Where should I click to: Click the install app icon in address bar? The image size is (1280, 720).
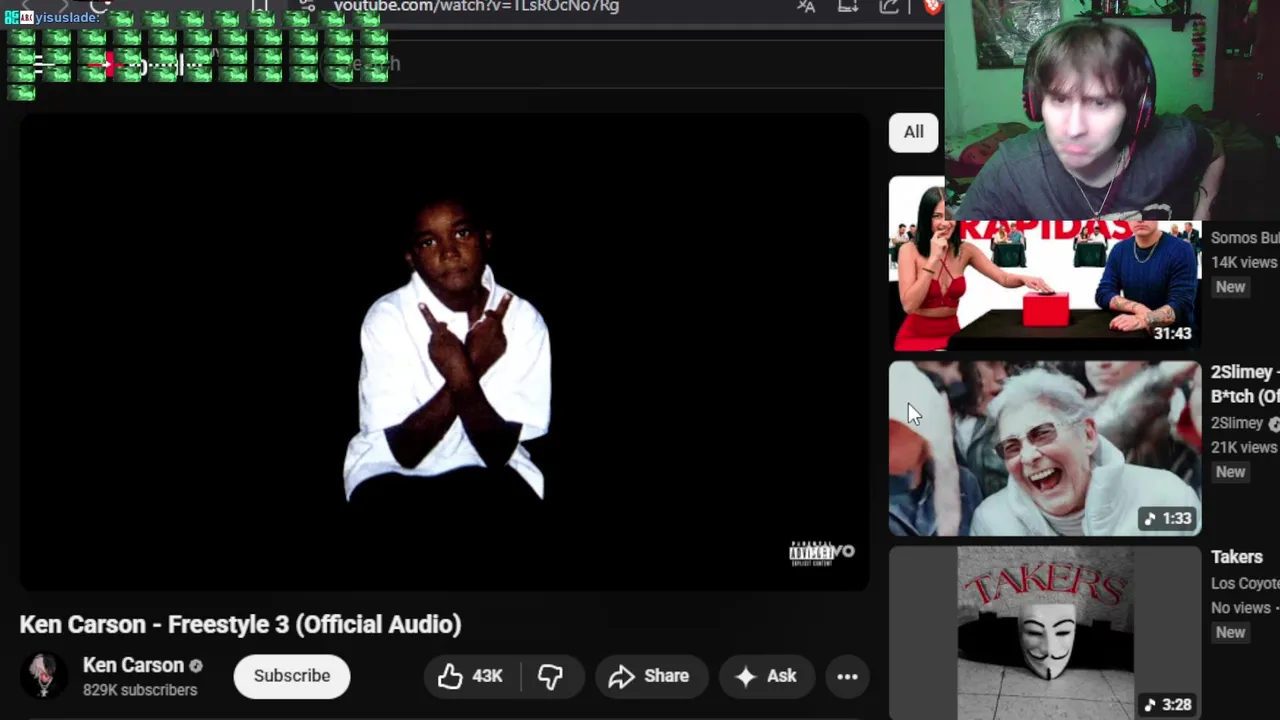[848, 6]
